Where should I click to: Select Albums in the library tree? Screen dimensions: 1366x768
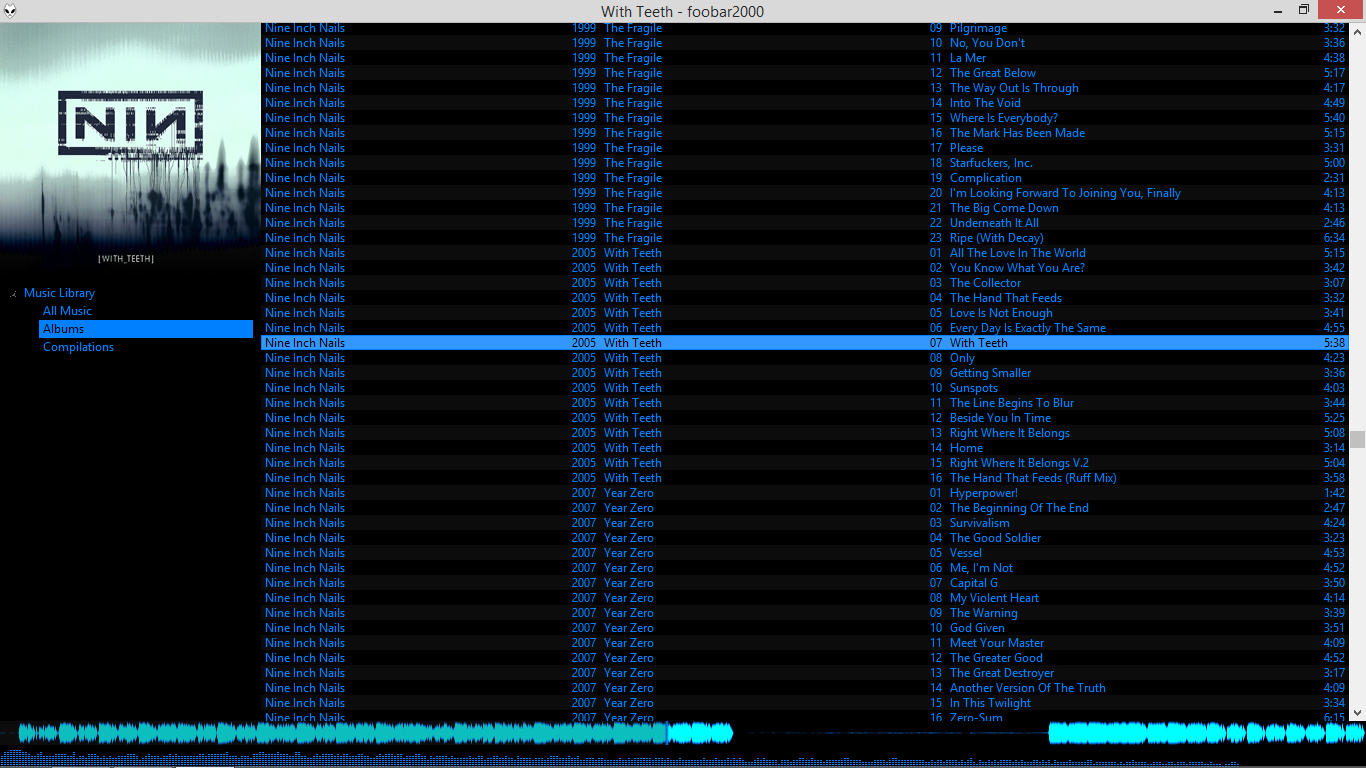pyautogui.click(x=63, y=329)
